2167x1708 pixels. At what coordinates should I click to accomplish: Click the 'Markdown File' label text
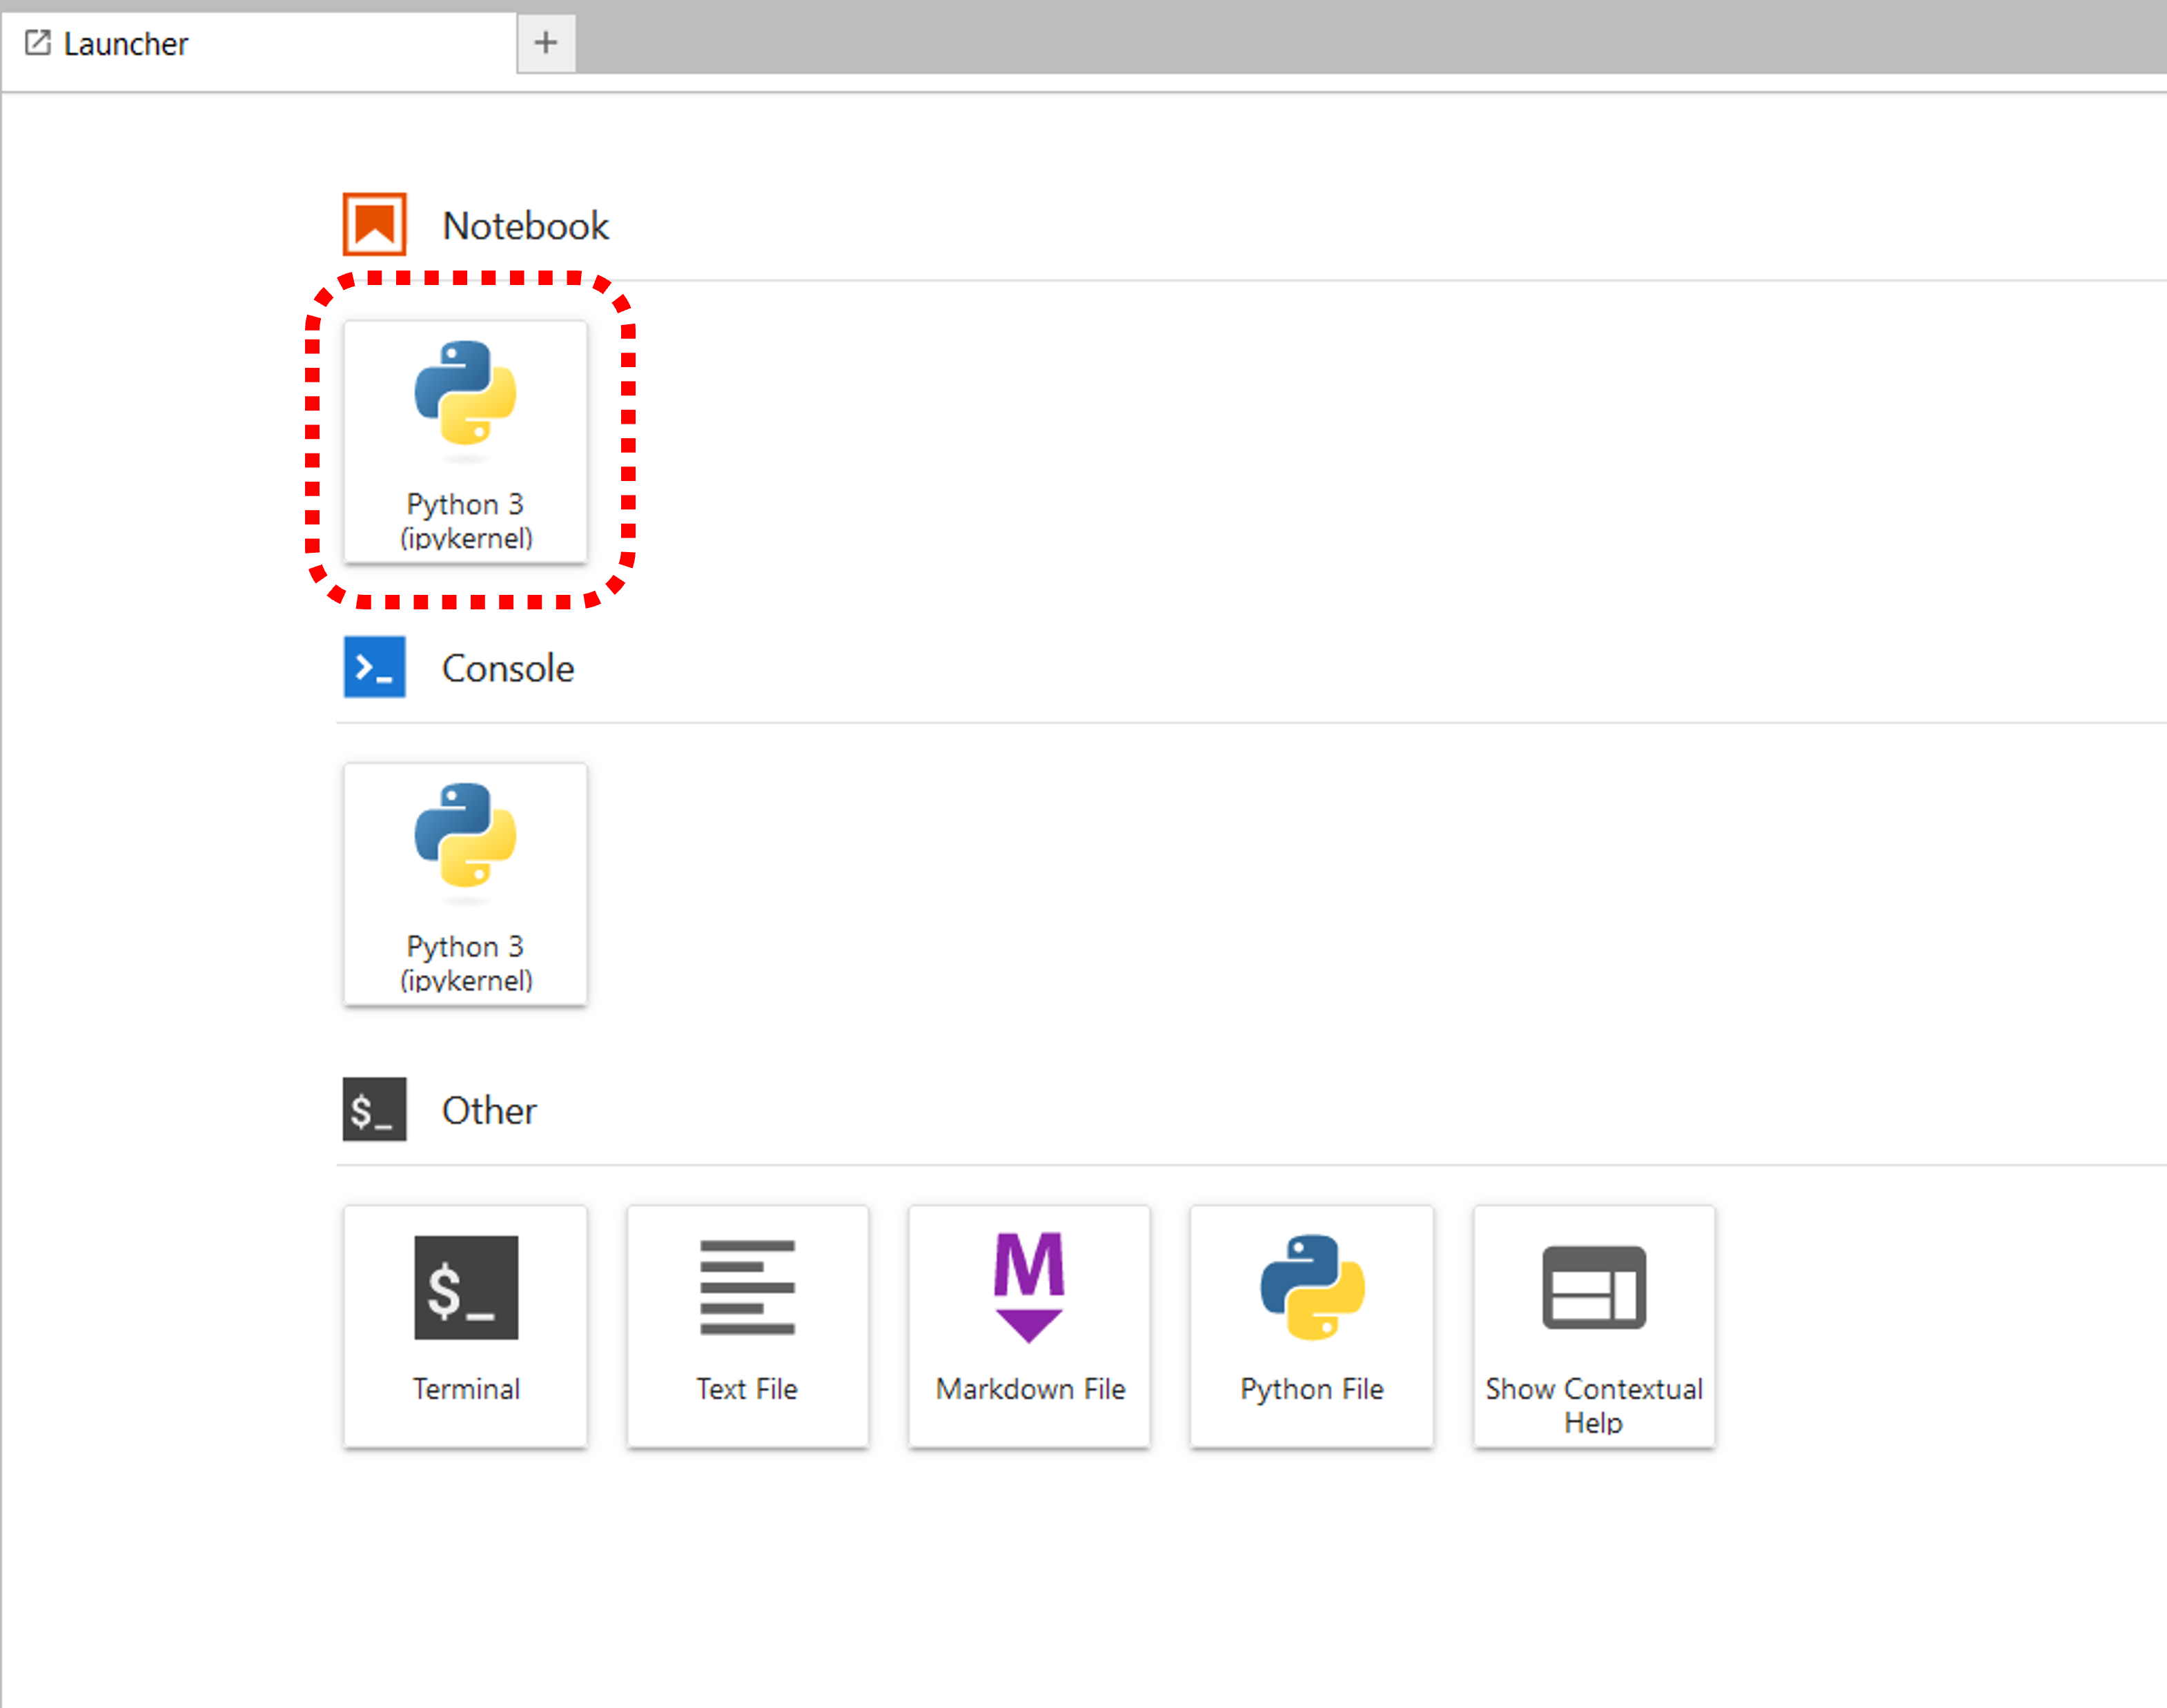tap(1030, 1389)
